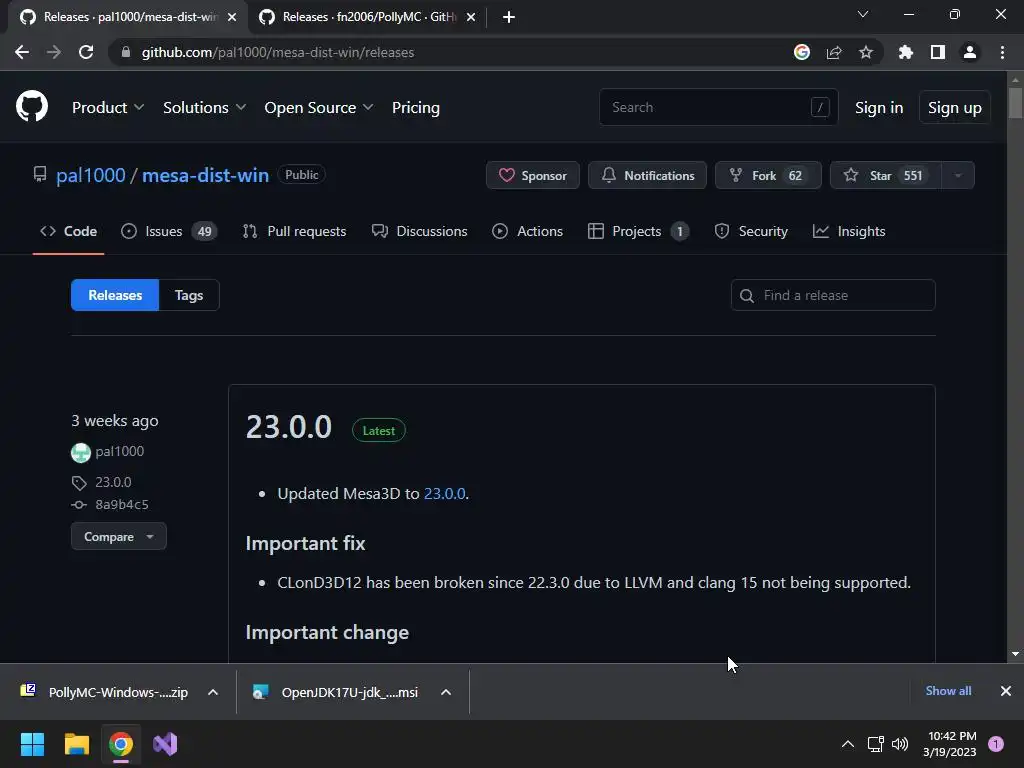Close the downloads bar
This screenshot has width=1024, height=768.
tap(1006, 691)
